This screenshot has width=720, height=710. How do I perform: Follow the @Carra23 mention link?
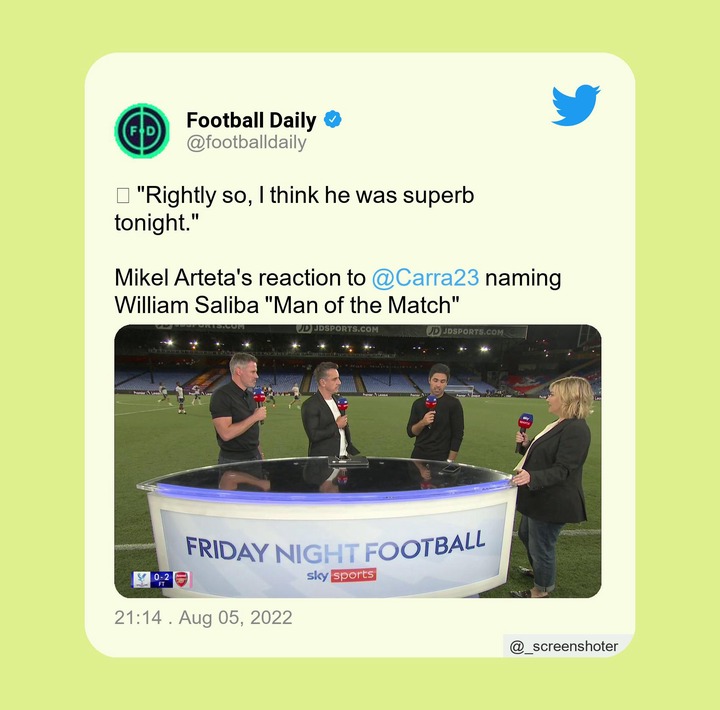pos(425,278)
